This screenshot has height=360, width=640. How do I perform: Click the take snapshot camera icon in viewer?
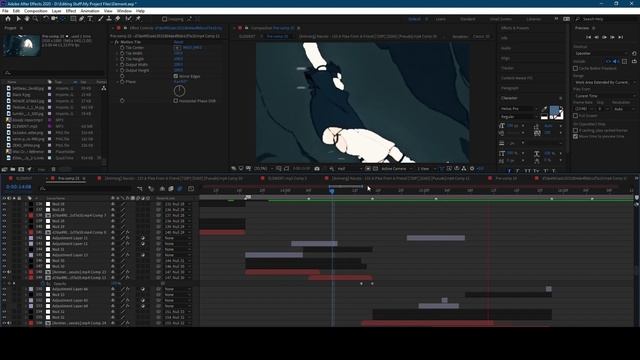pyautogui.click(x=317, y=169)
